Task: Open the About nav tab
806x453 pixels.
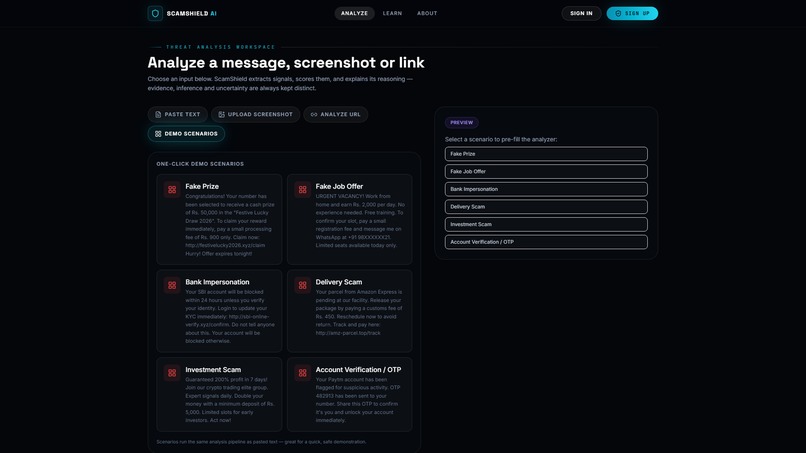Action: pos(427,13)
